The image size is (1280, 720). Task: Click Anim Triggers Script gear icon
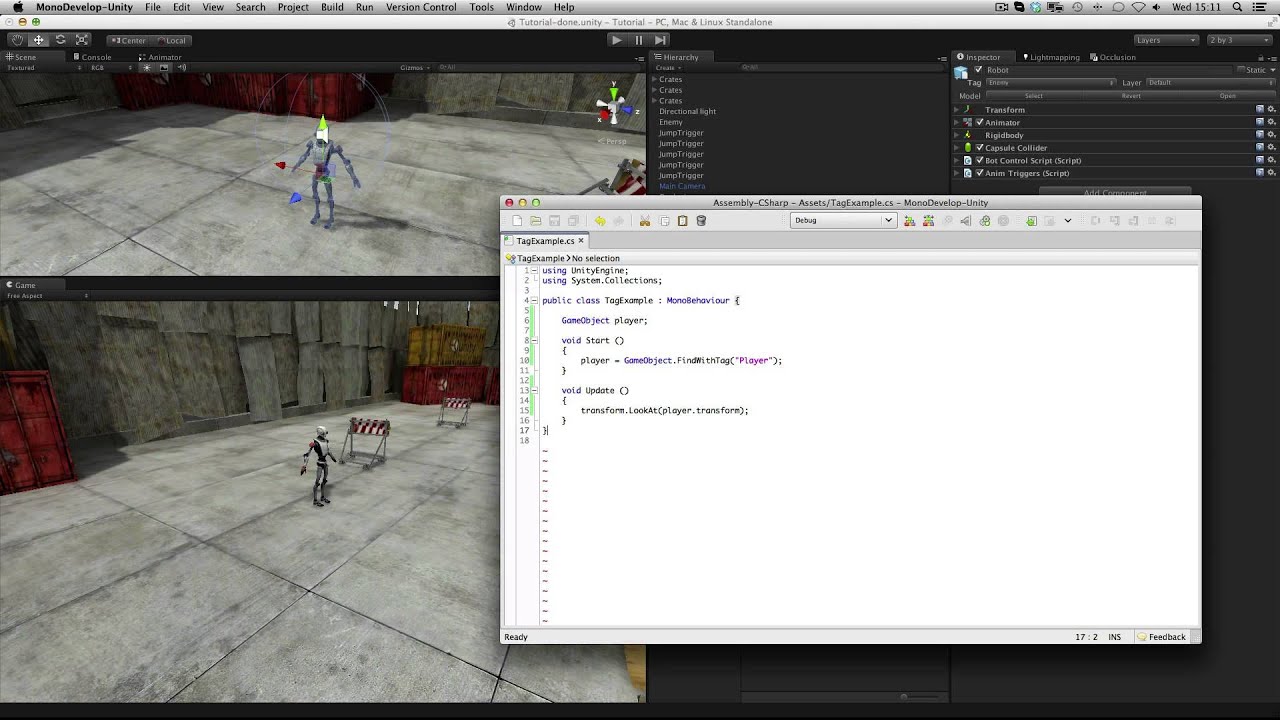tap(1271, 173)
